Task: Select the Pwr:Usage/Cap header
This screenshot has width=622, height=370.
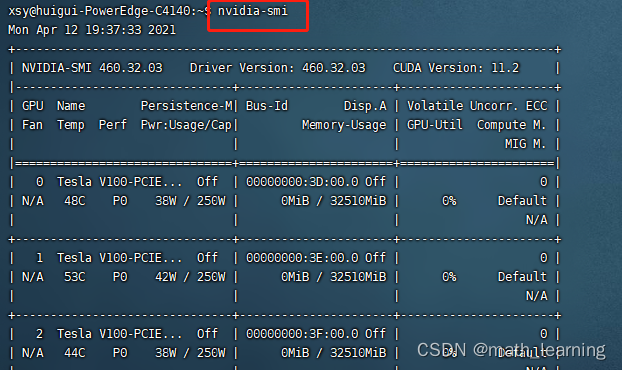Action: point(186,125)
